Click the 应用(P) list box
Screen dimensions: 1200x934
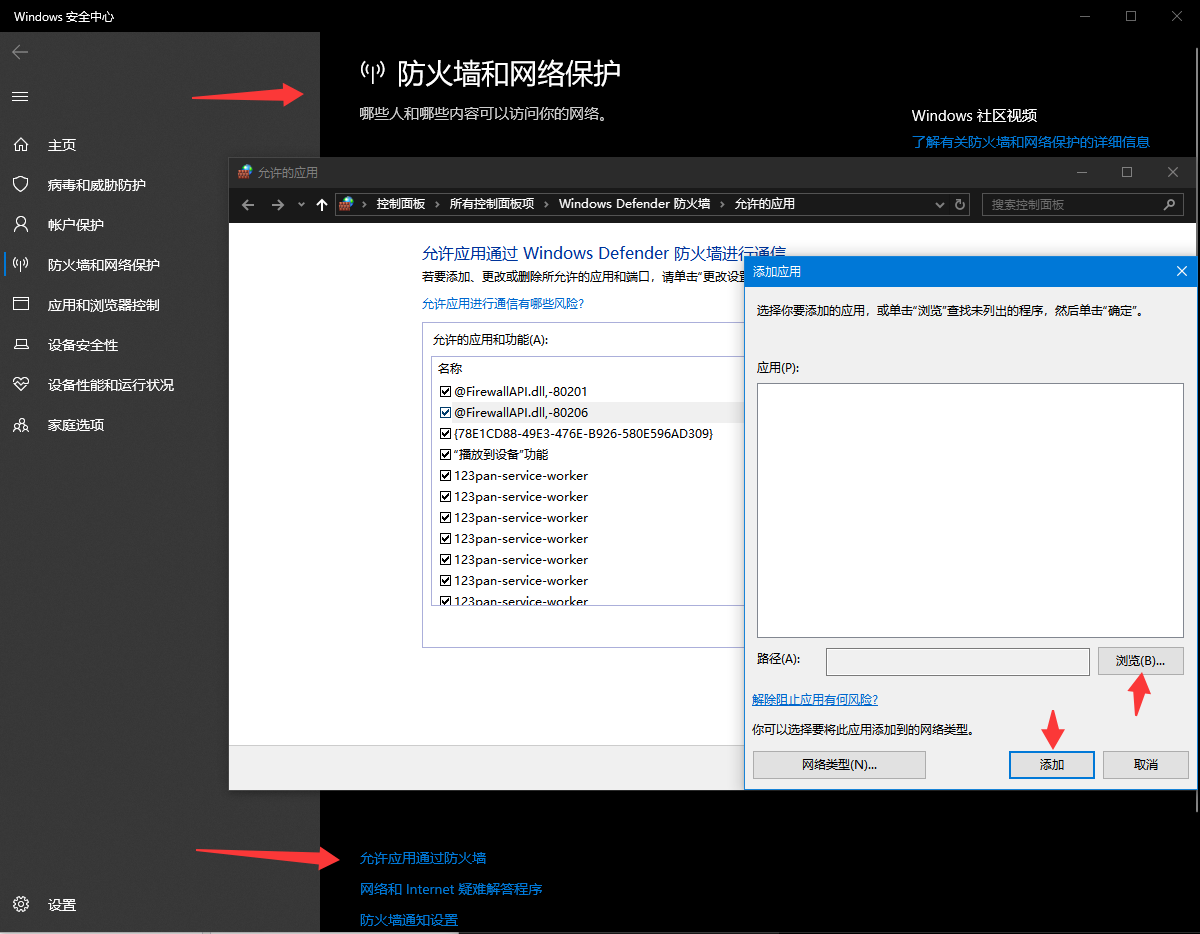[x=970, y=510]
